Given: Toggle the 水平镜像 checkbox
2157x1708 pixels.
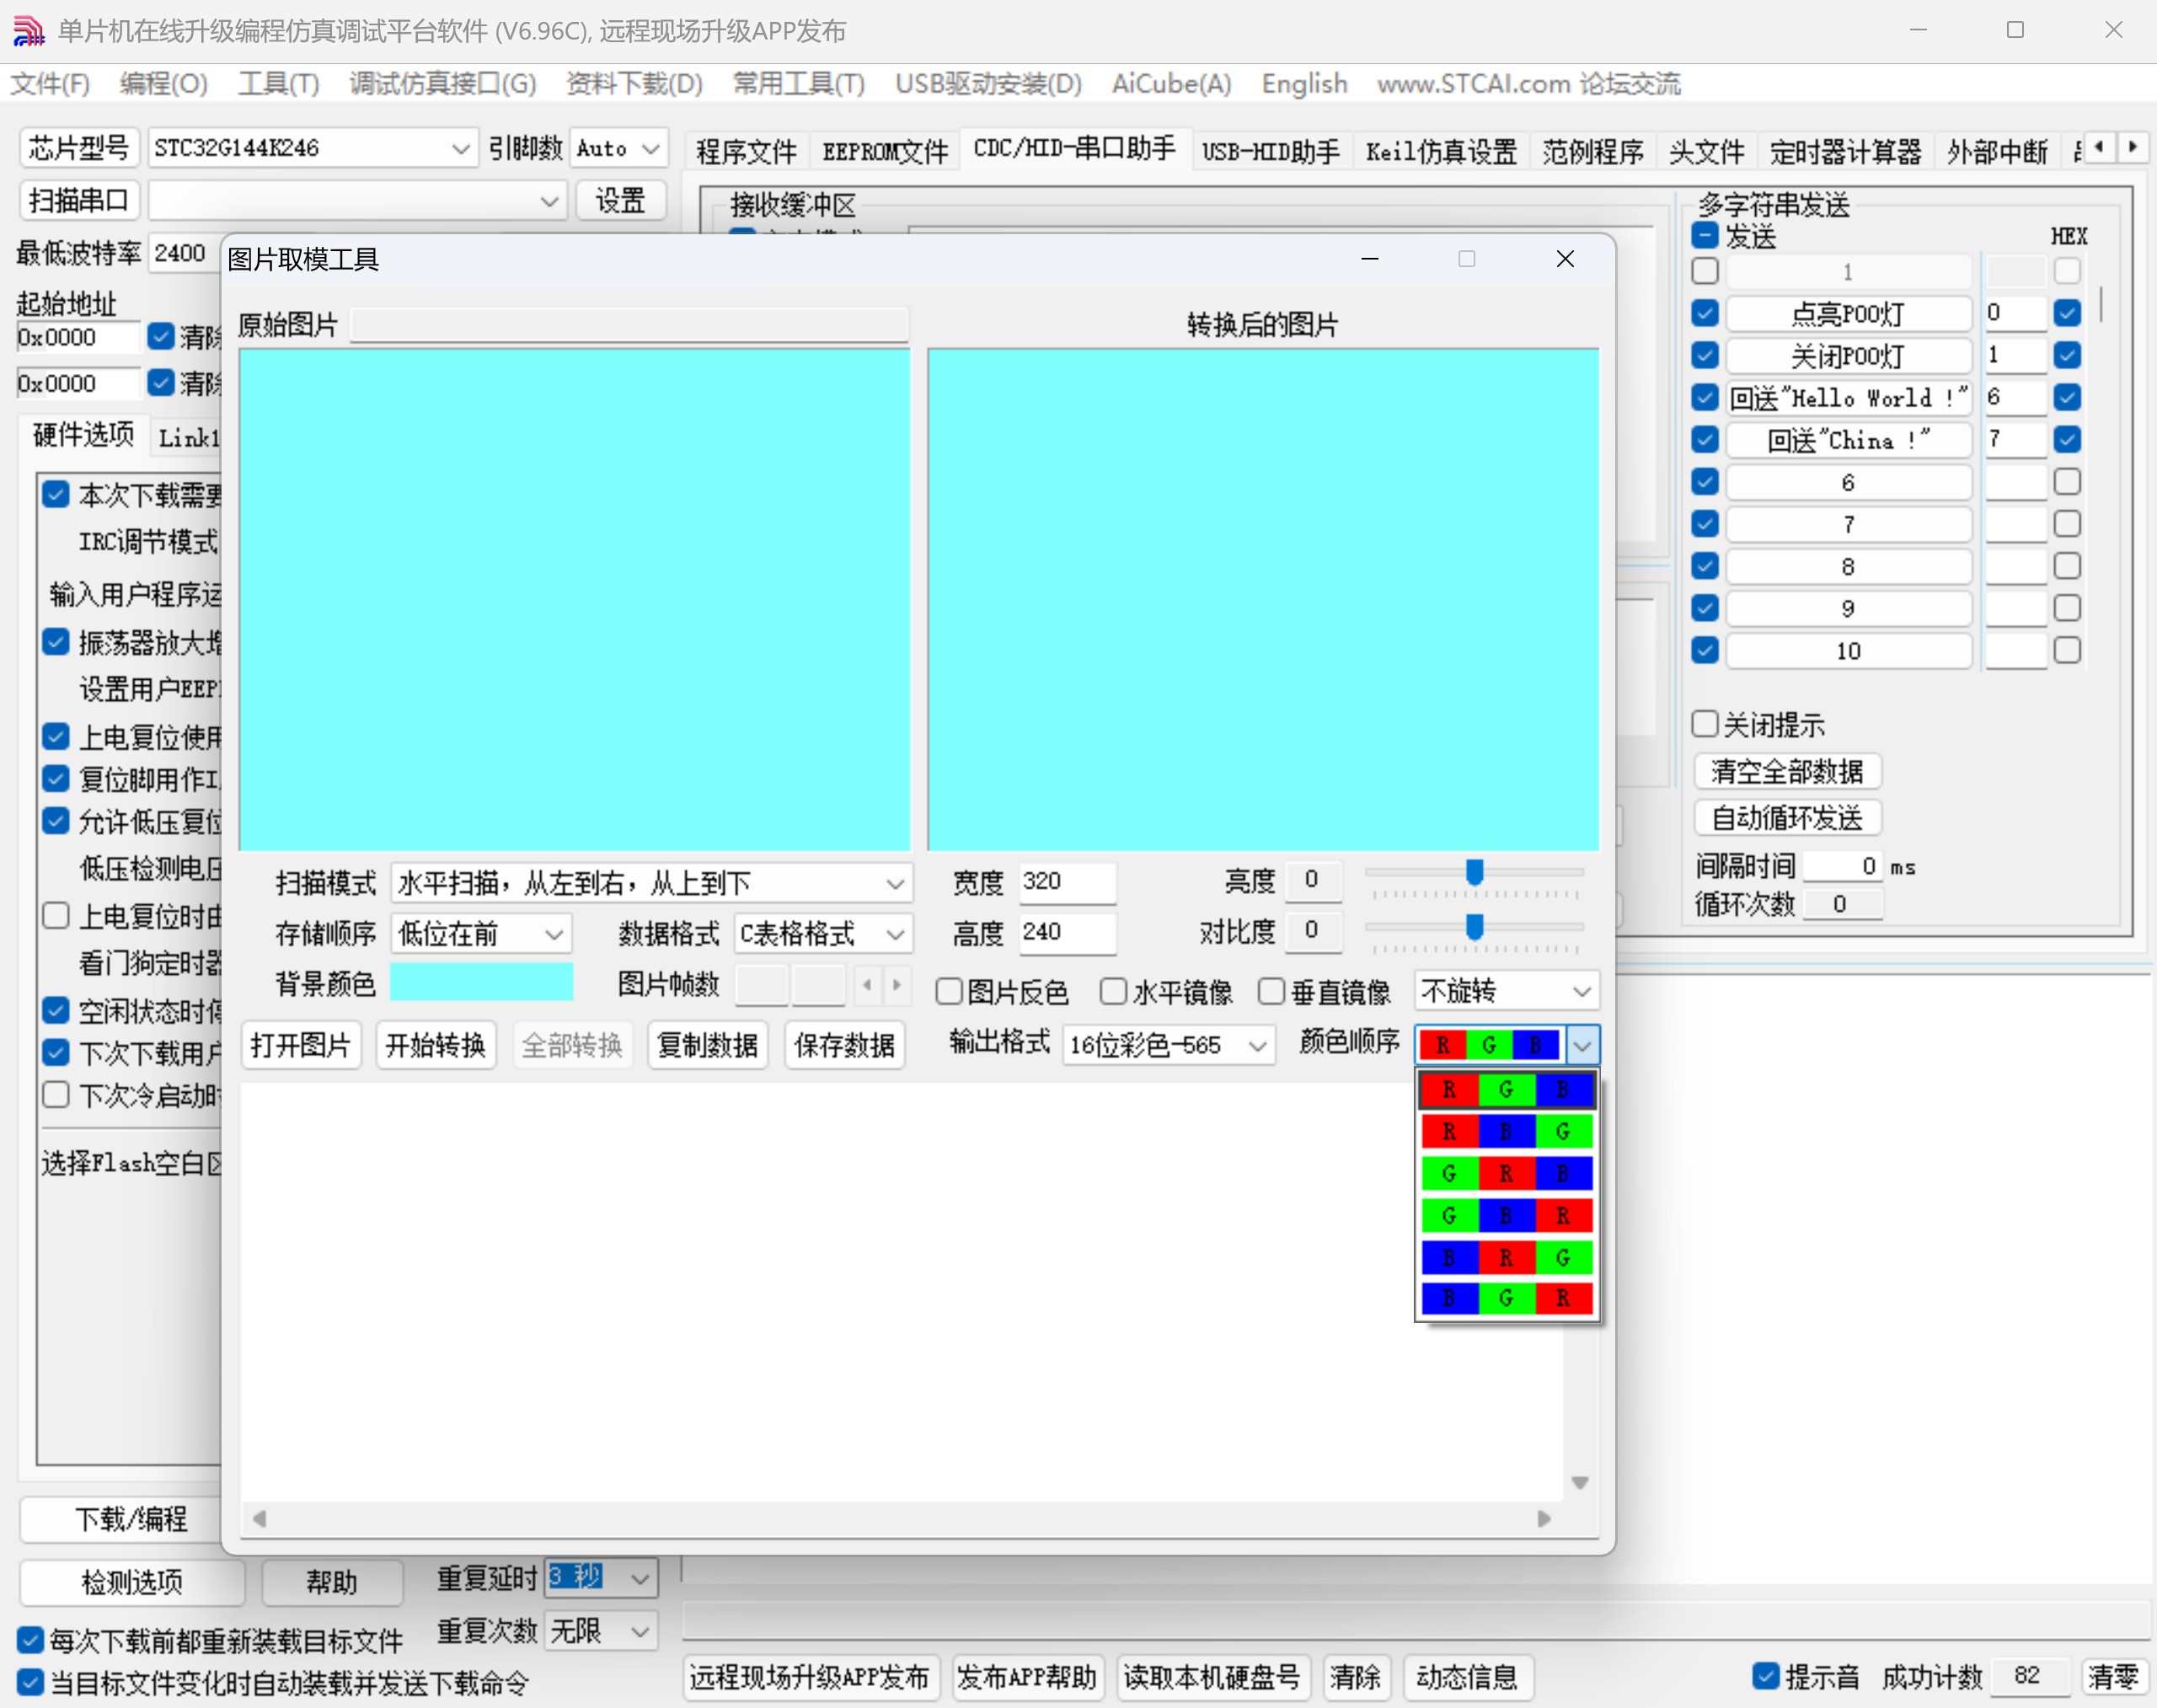Looking at the screenshot, I should coord(1113,991).
